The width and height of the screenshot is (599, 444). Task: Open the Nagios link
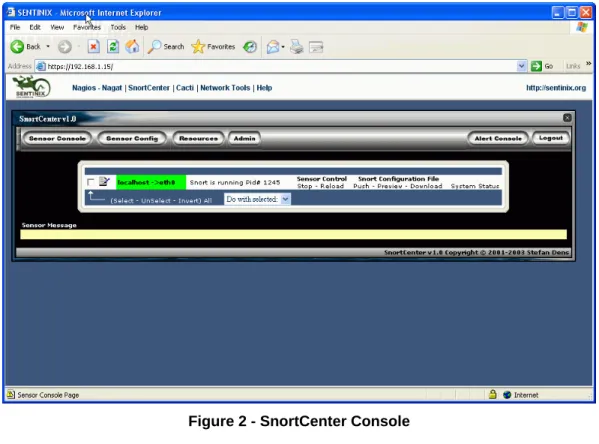[84, 88]
